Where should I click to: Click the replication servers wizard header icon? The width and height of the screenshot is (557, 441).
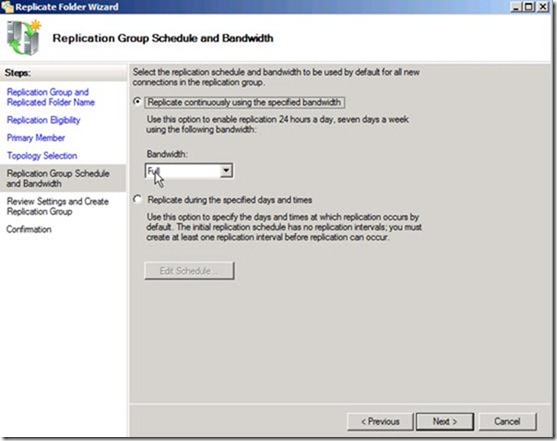(x=23, y=38)
